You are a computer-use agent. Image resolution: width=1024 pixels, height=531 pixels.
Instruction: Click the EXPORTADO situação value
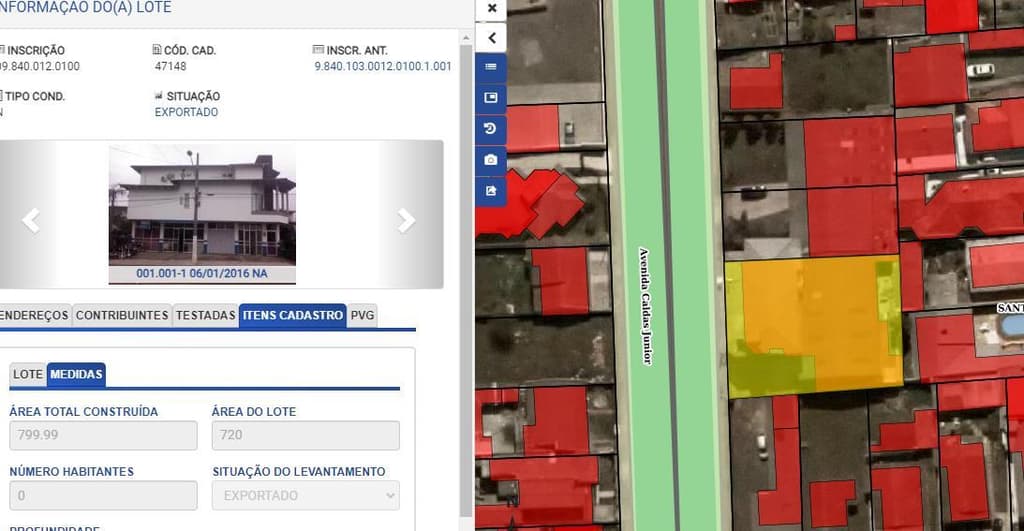[x=186, y=112]
